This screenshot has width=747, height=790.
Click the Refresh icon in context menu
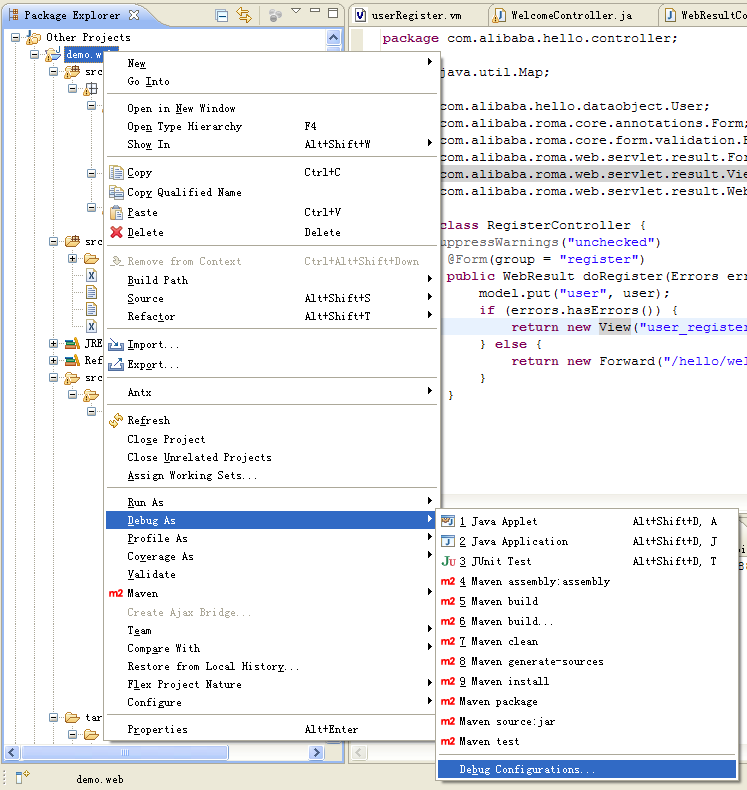pos(116,421)
